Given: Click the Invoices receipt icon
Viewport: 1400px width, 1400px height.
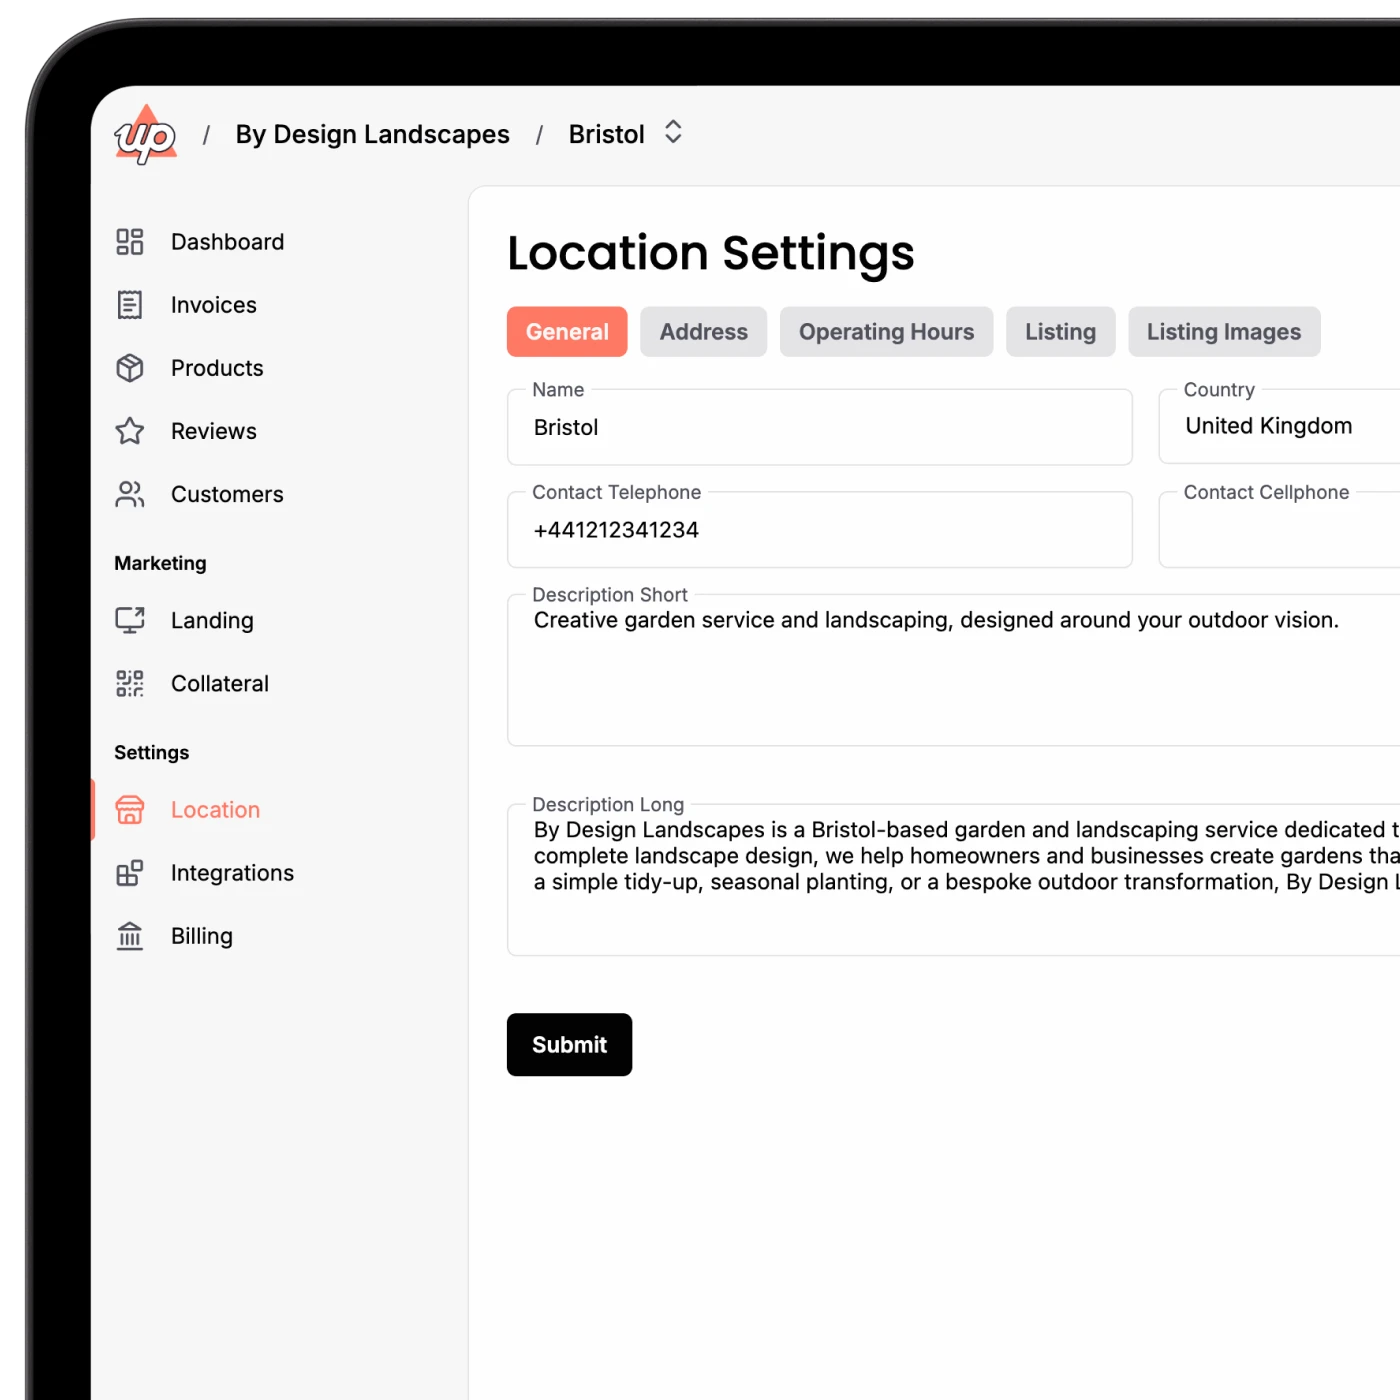Looking at the screenshot, I should coord(130,305).
